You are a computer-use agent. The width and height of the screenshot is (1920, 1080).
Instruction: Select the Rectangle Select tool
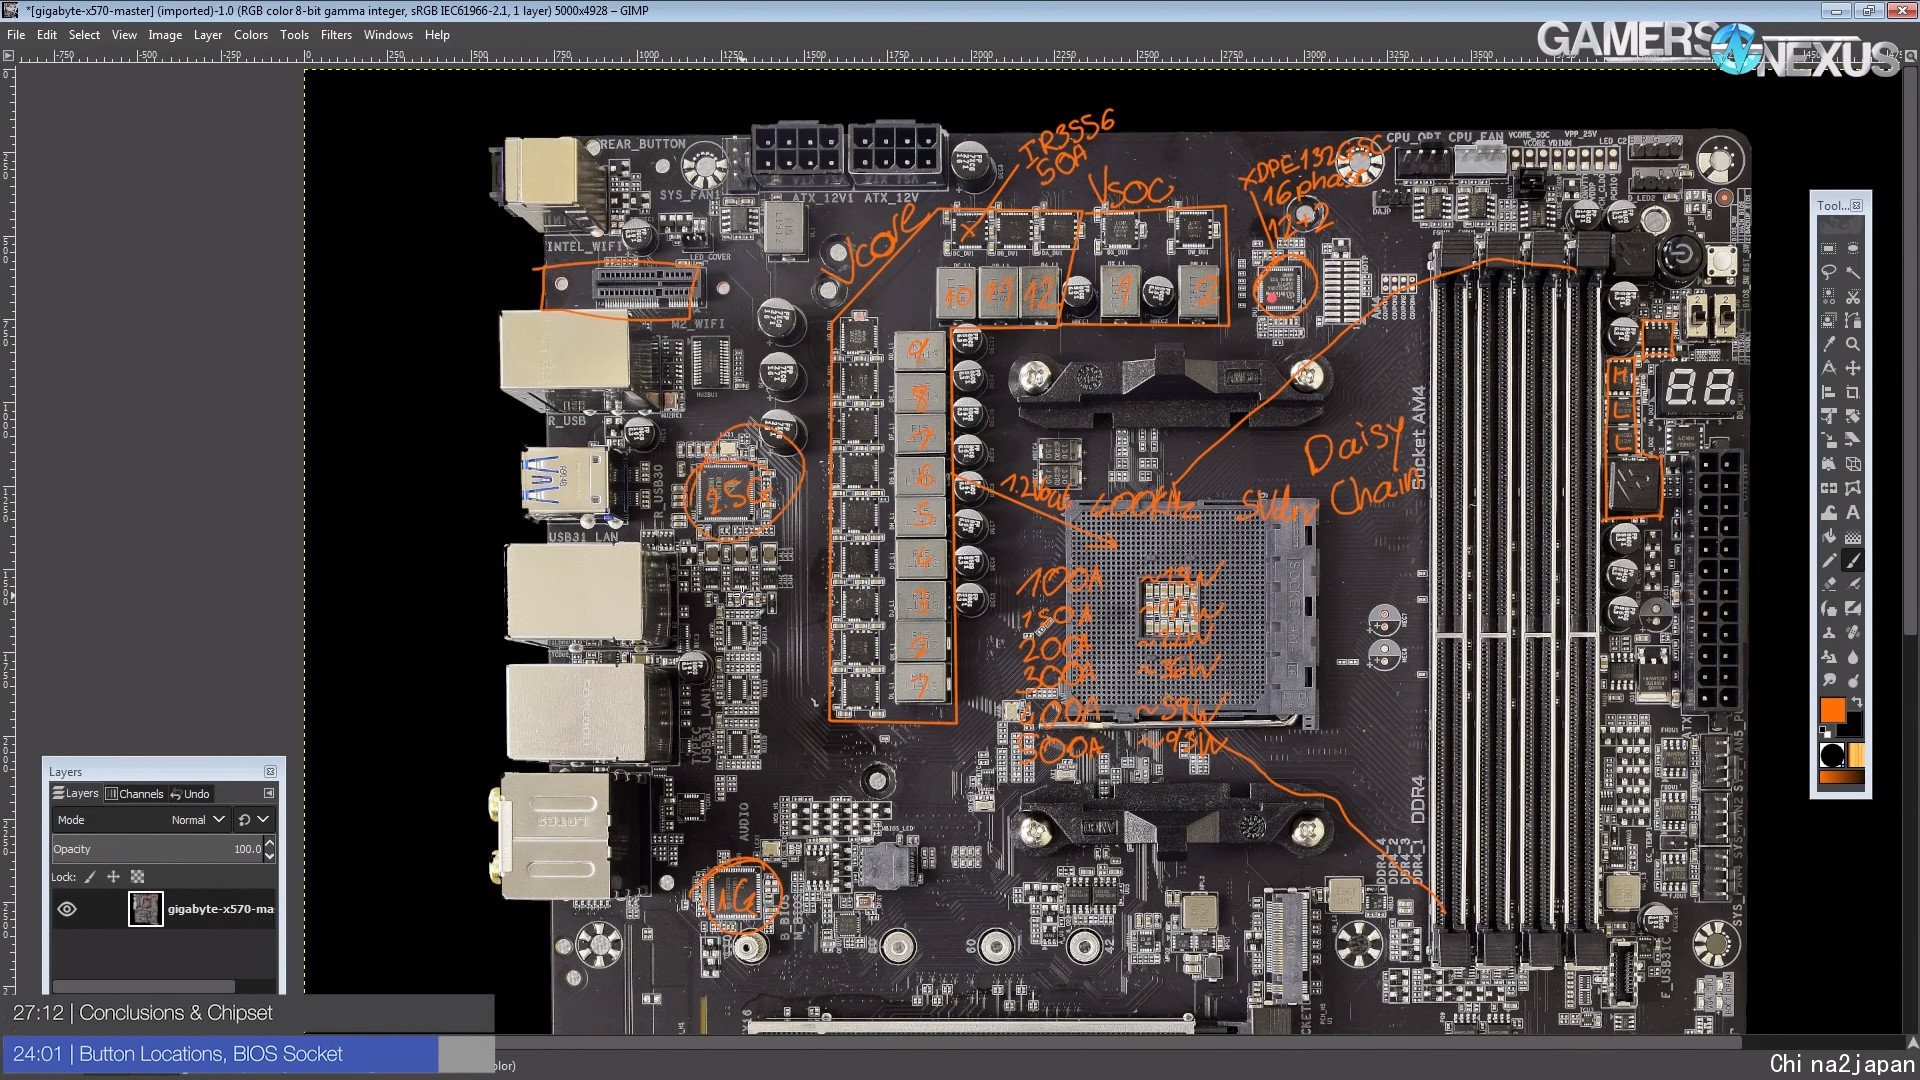(1829, 249)
